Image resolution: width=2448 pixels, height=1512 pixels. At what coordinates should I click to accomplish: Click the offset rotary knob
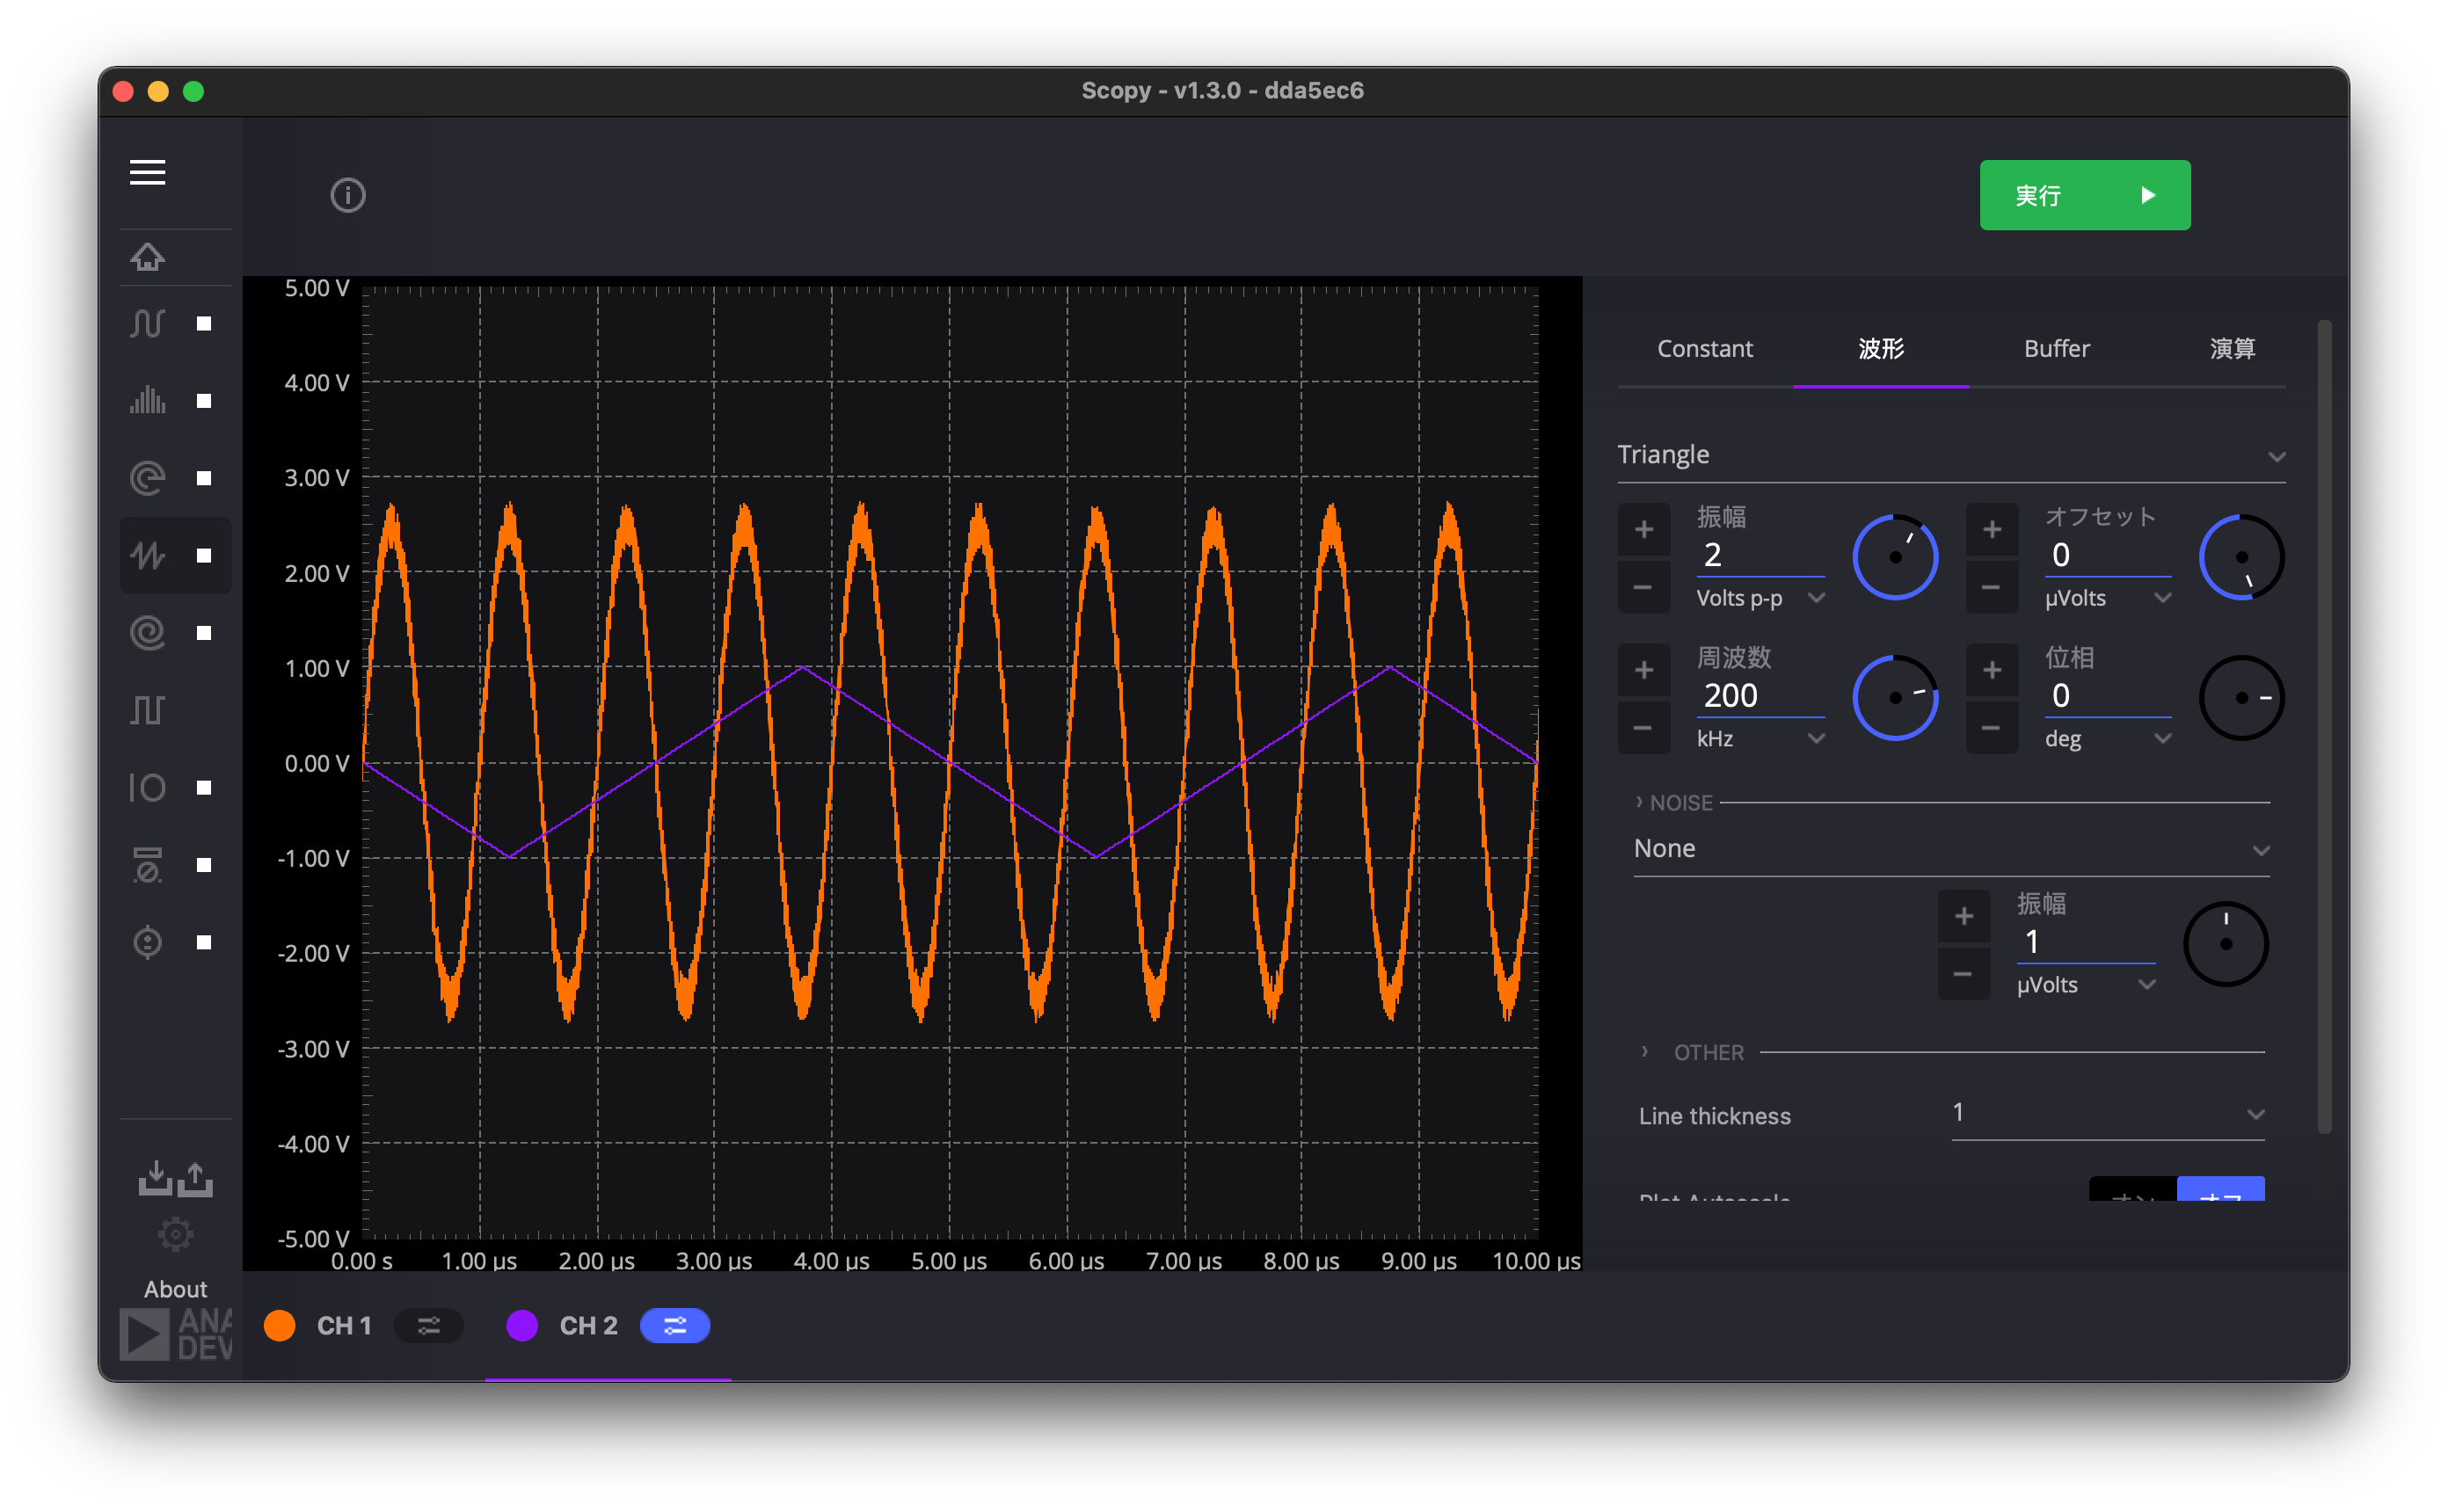[2241, 557]
